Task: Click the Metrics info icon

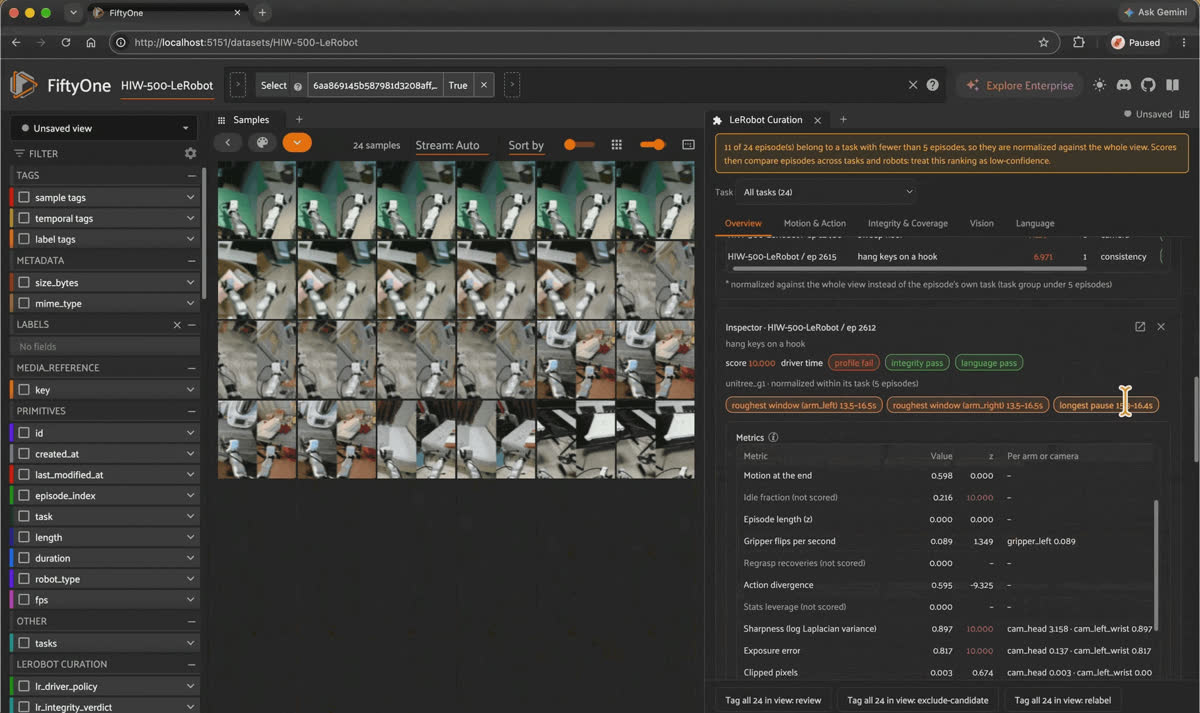Action: point(773,437)
